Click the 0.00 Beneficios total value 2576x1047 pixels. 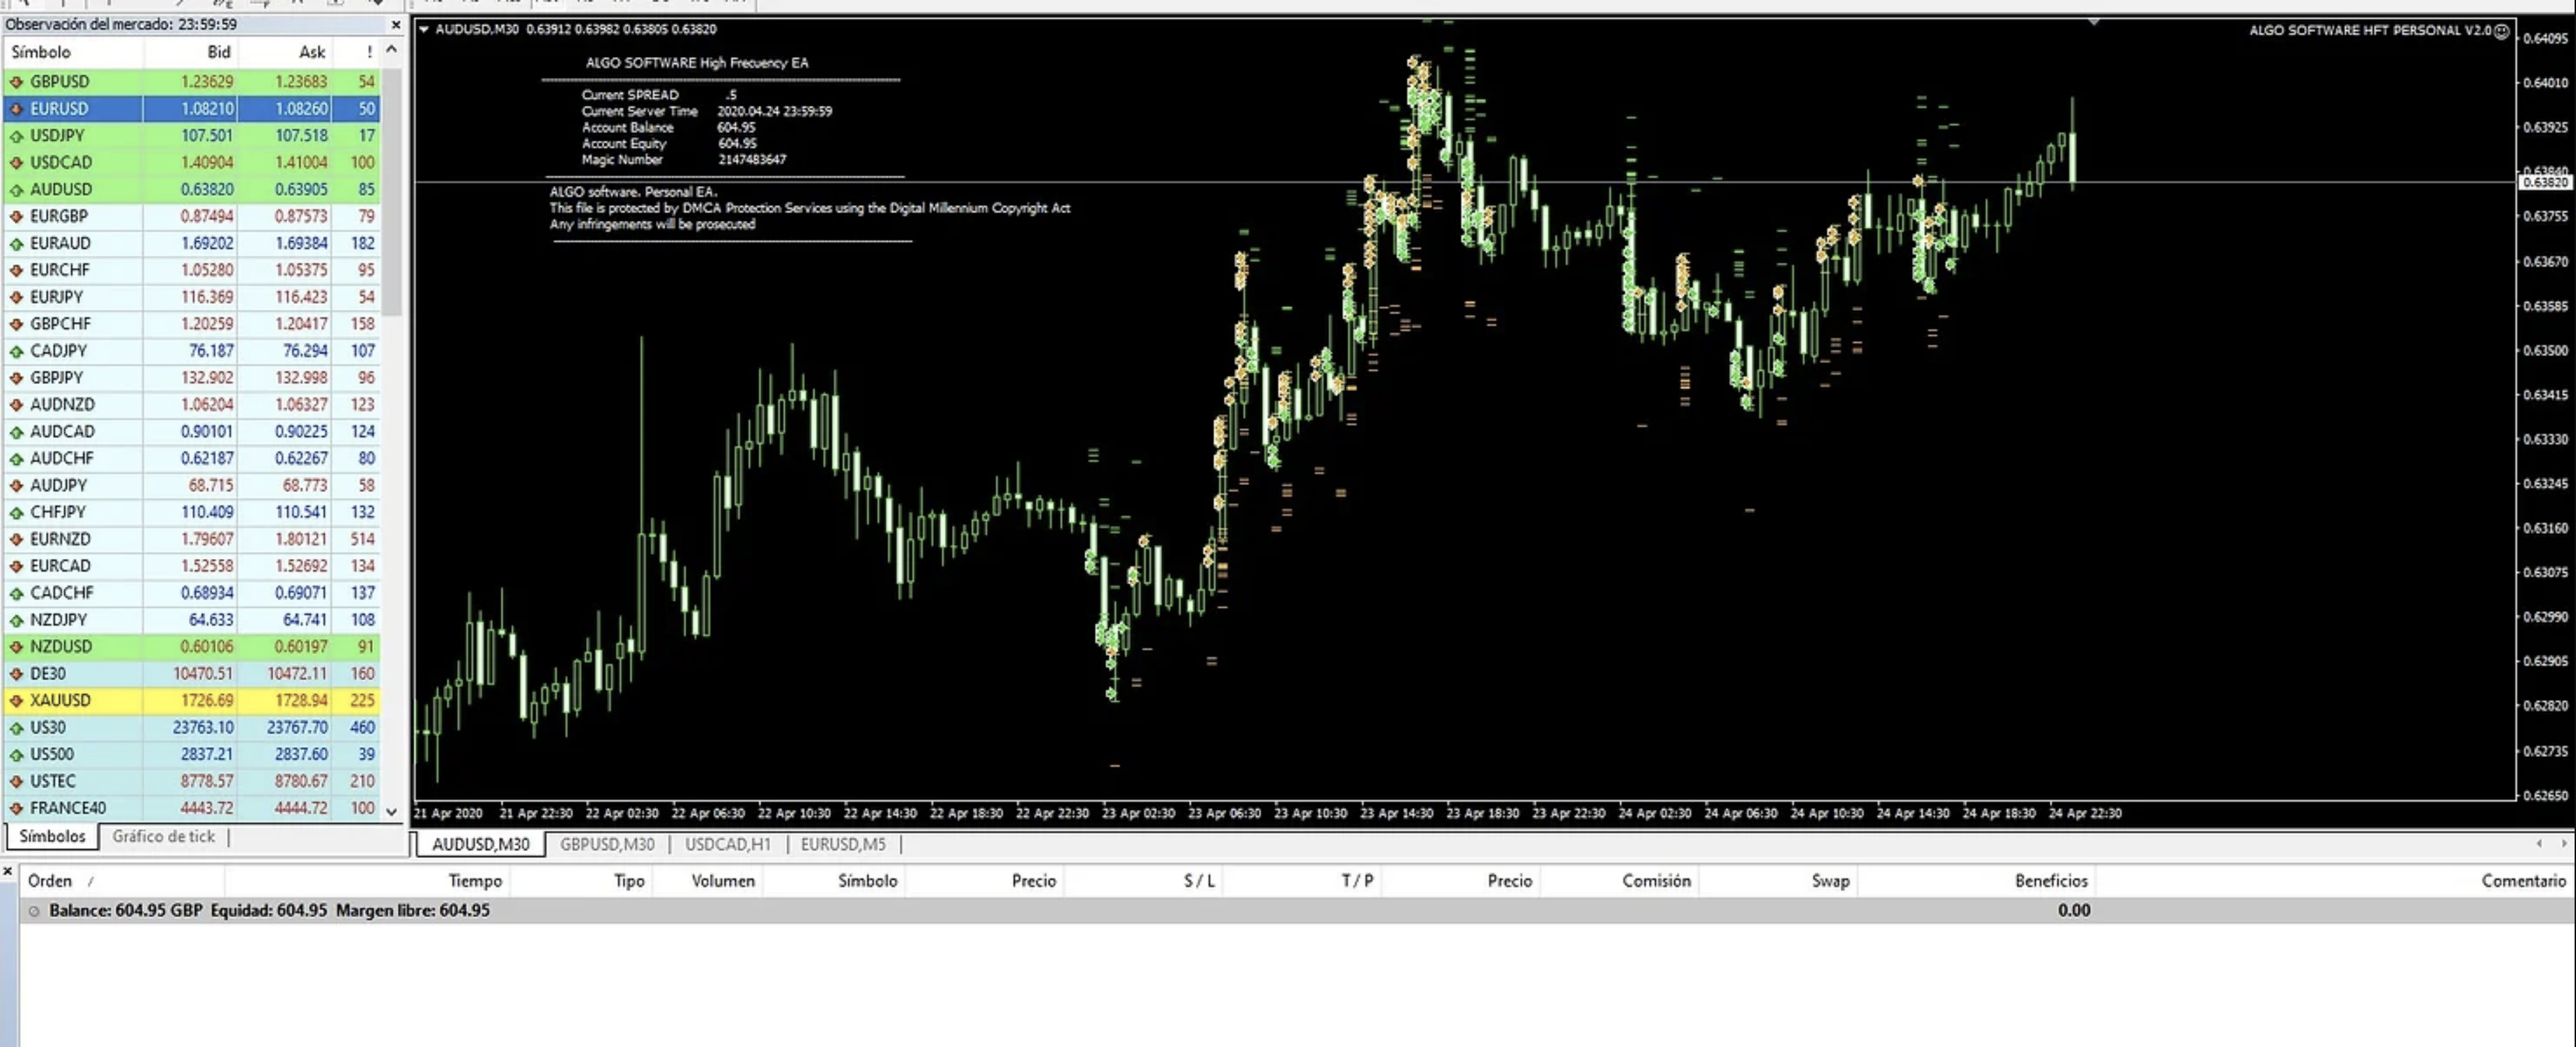click(2074, 911)
